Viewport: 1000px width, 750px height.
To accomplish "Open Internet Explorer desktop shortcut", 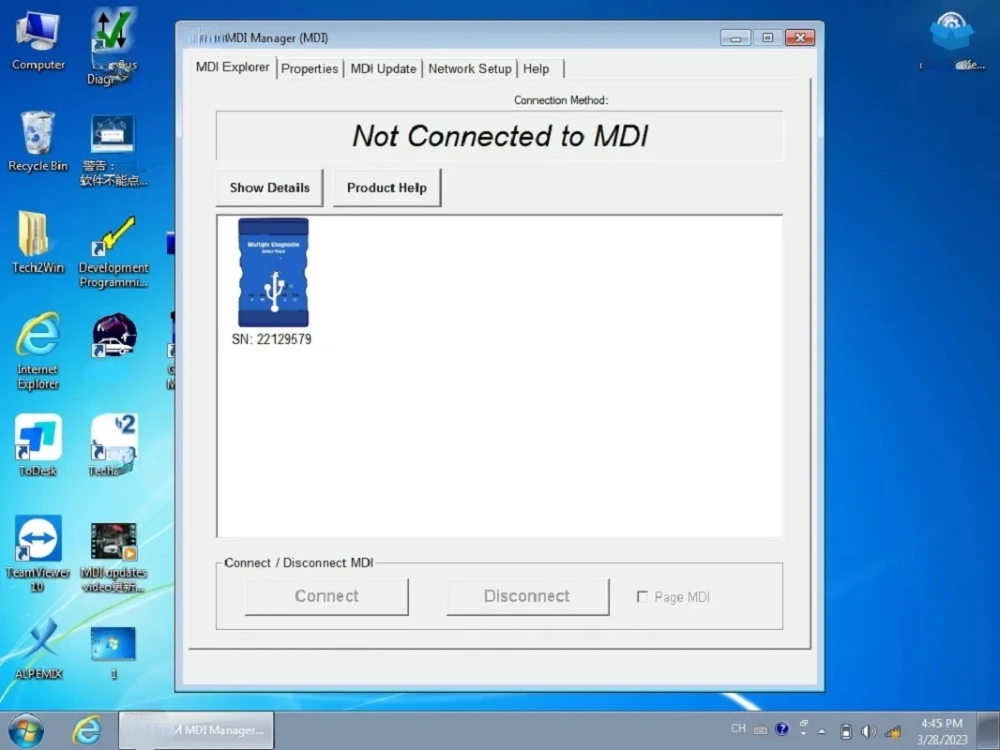I will pyautogui.click(x=38, y=351).
